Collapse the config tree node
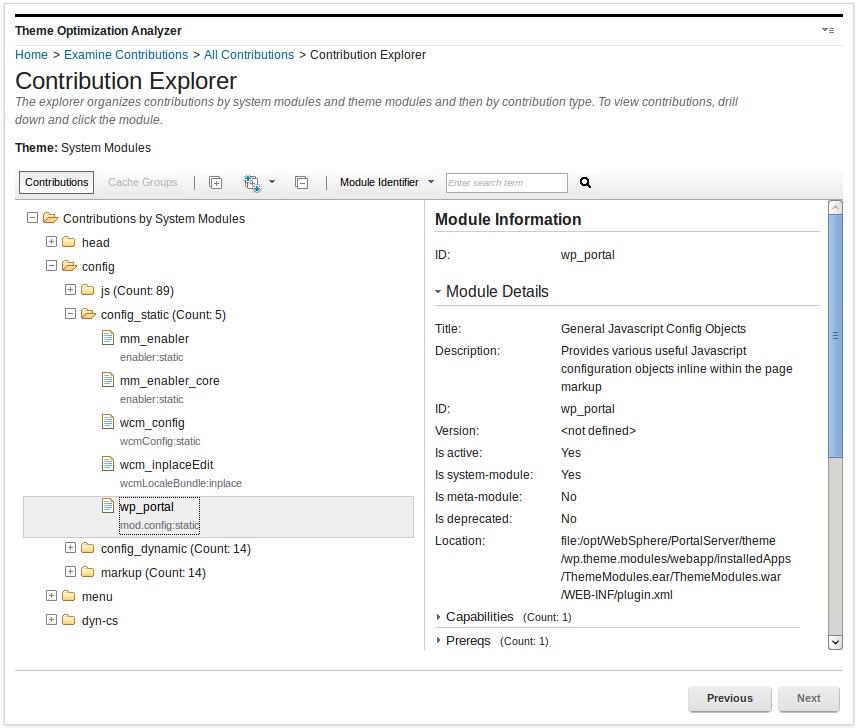The width and height of the screenshot is (856, 728). coord(51,266)
